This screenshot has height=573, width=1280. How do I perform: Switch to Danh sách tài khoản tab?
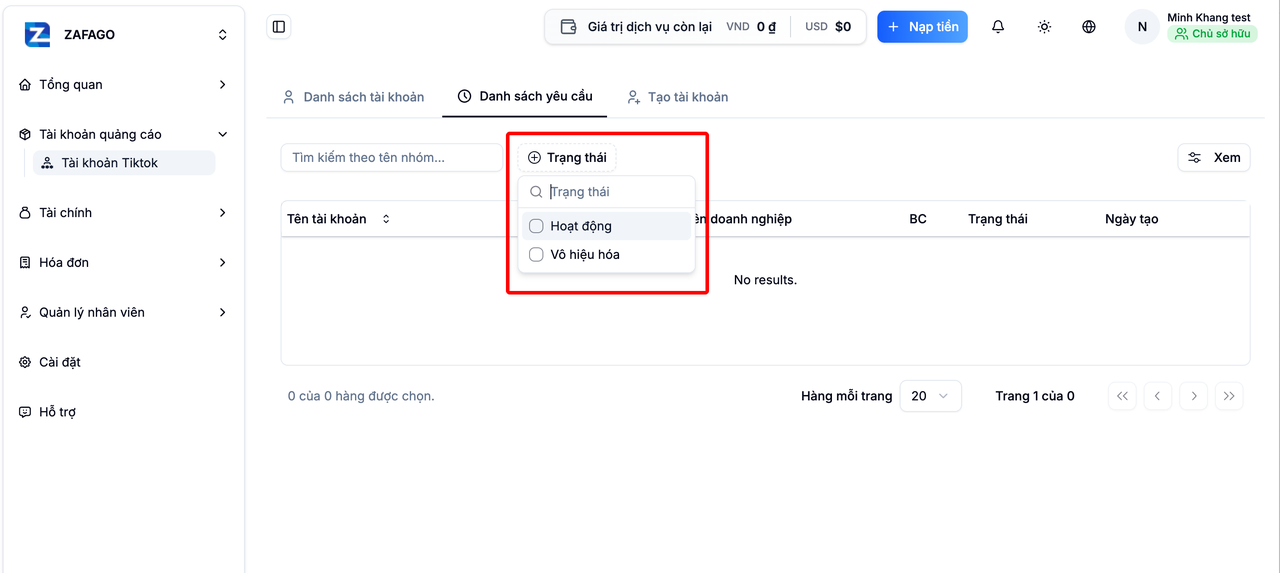point(353,97)
